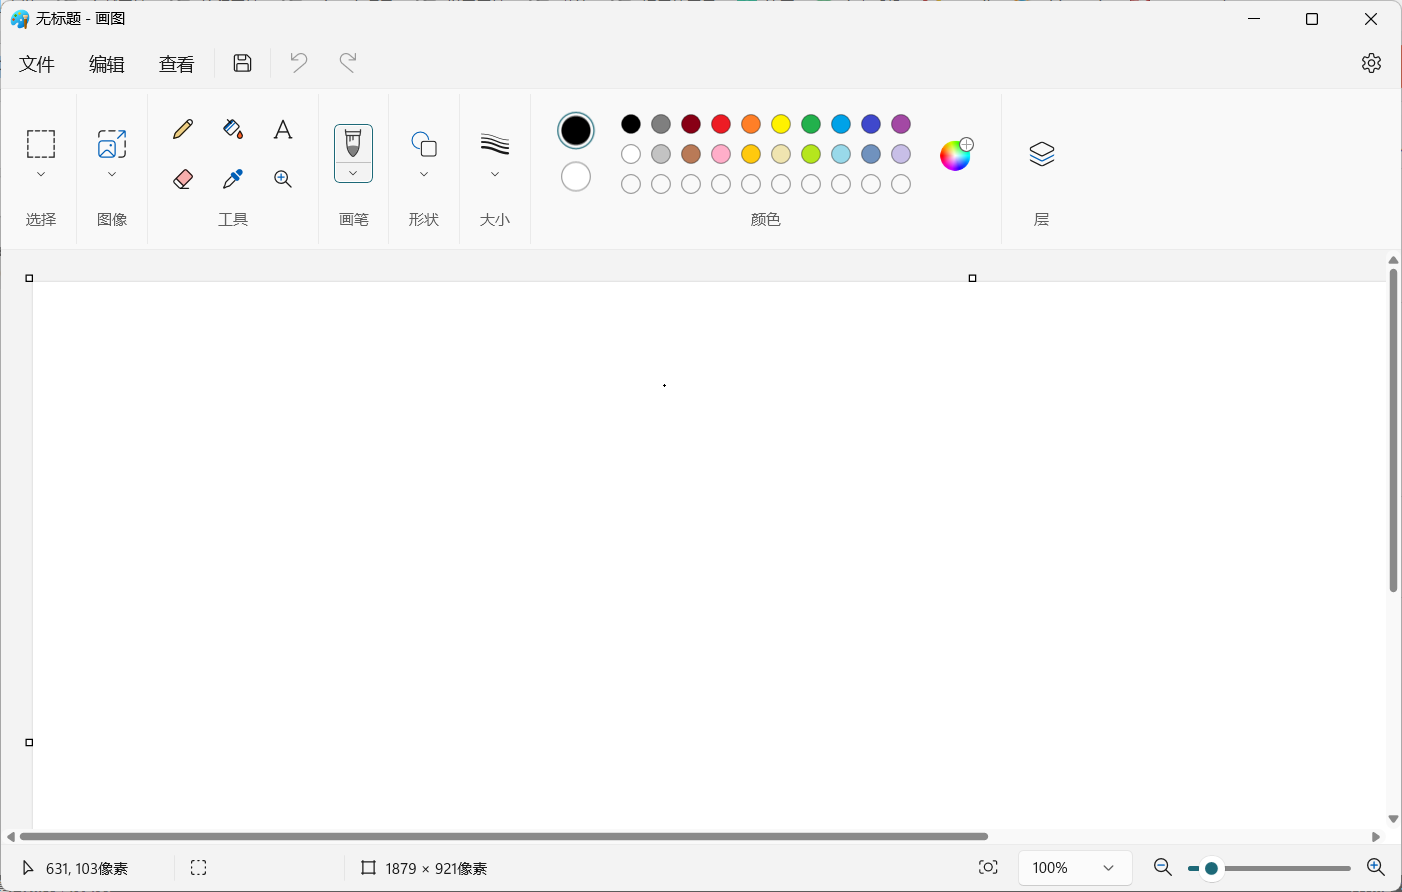Viewport: 1402px width, 892px height.
Task: Open the 编辑 menu
Action: [x=107, y=64]
